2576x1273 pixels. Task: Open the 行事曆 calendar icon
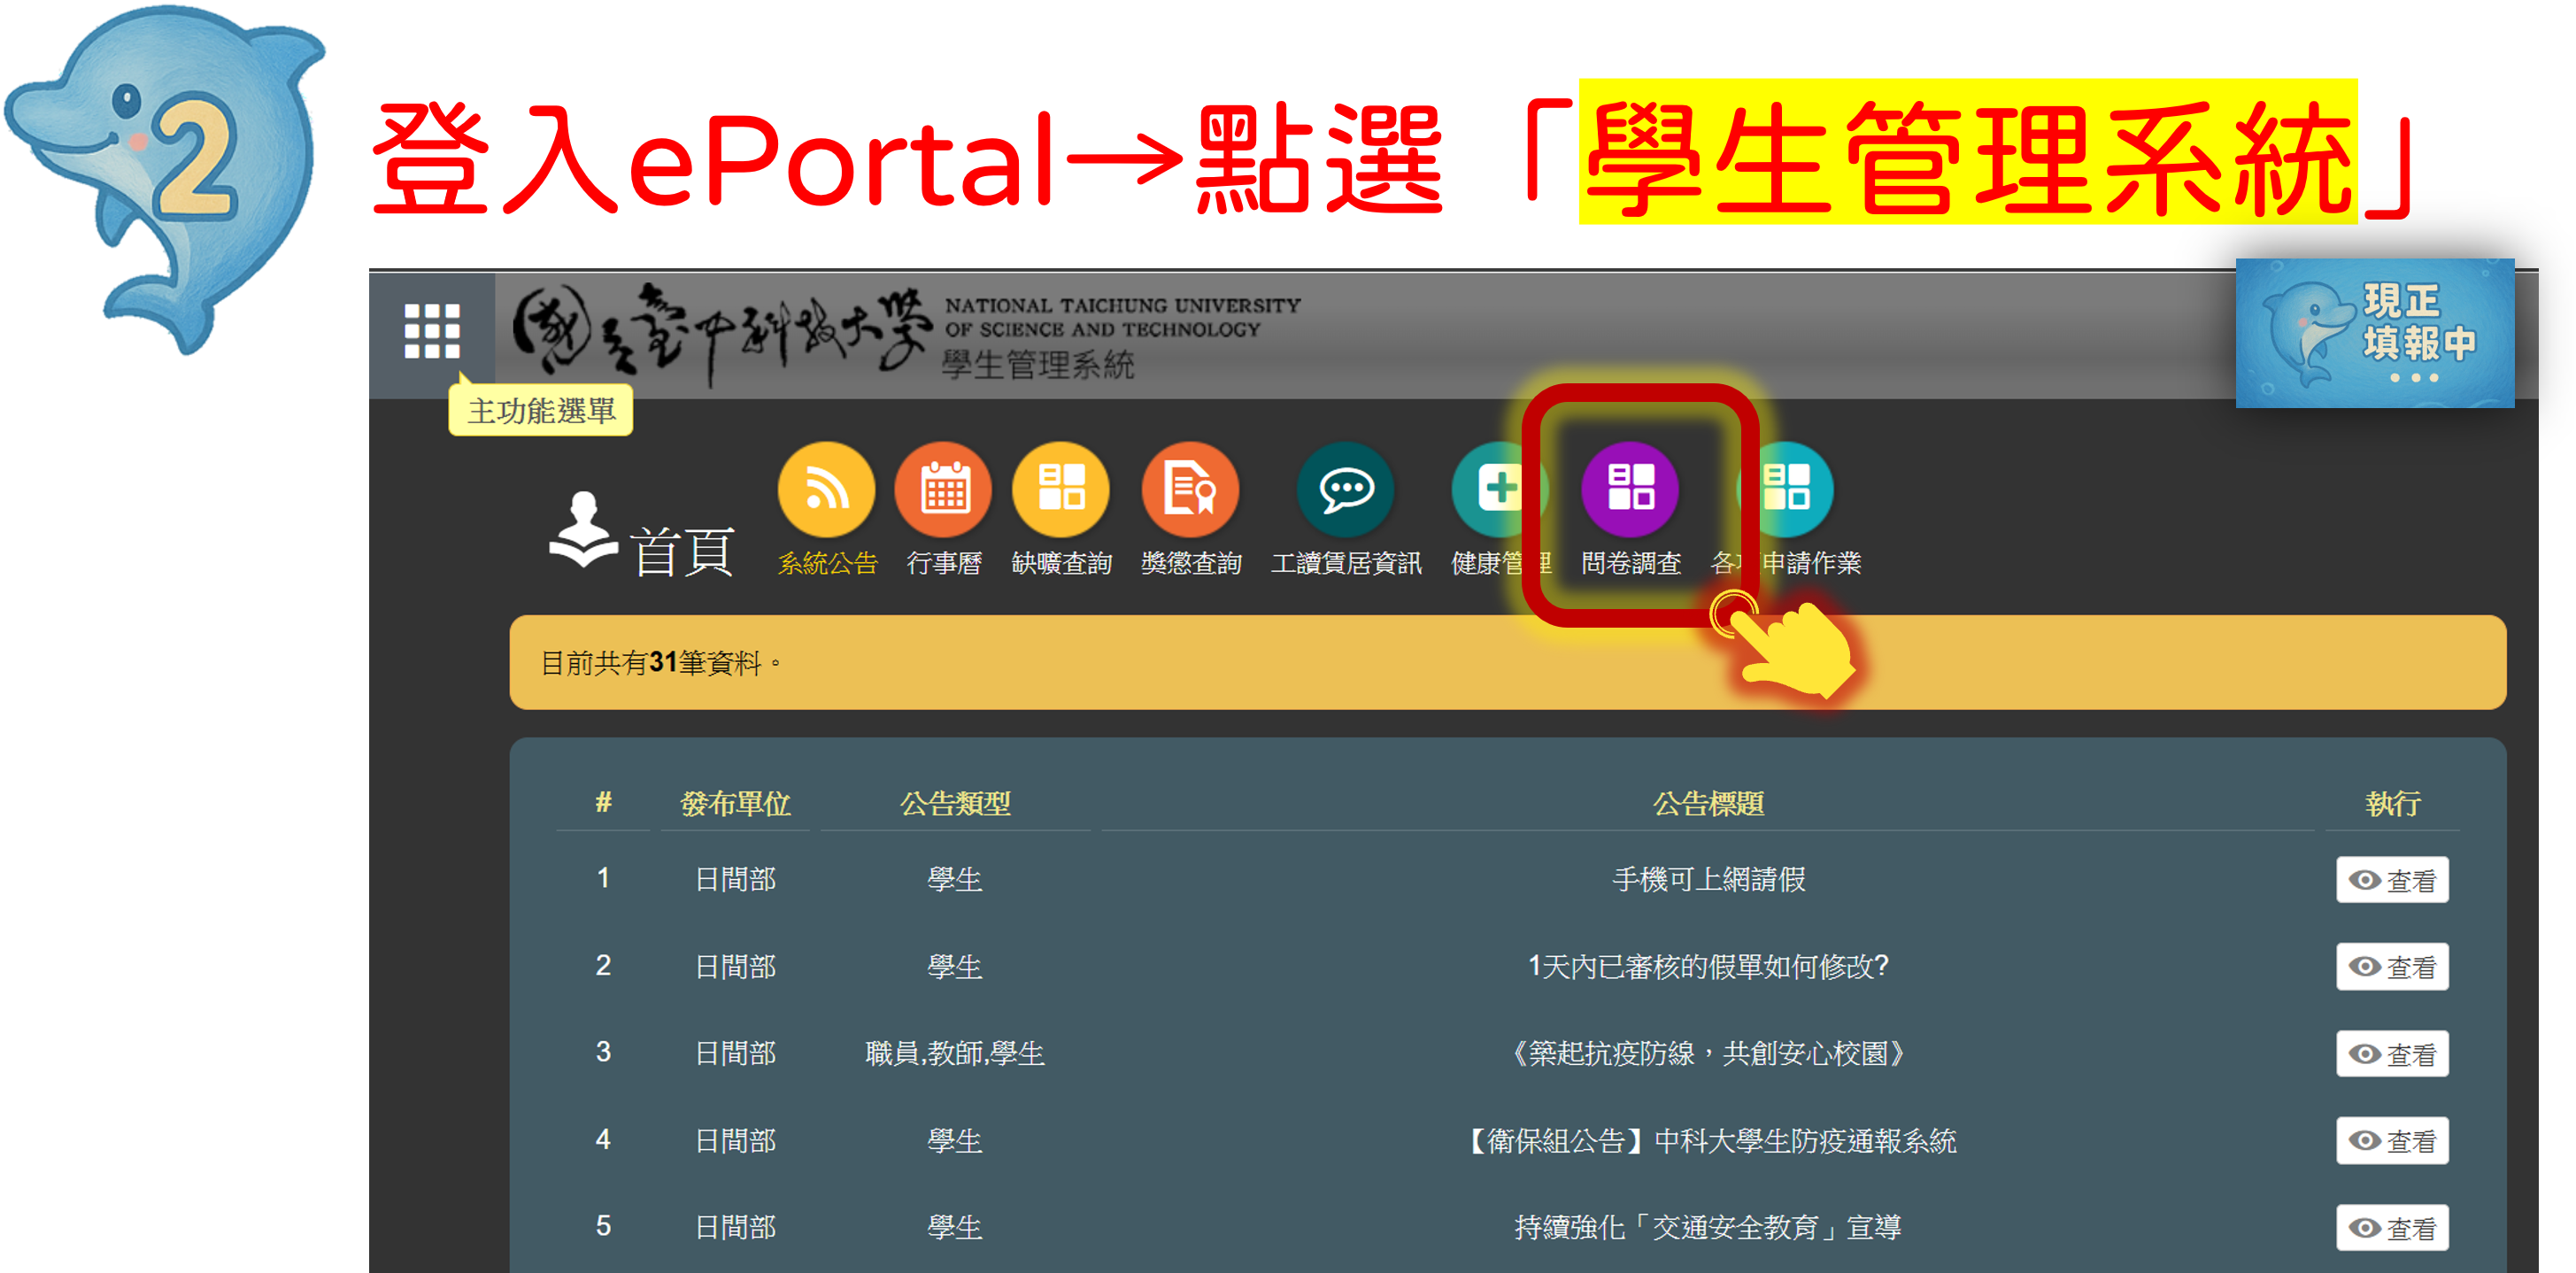pyautogui.click(x=944, y=489)
